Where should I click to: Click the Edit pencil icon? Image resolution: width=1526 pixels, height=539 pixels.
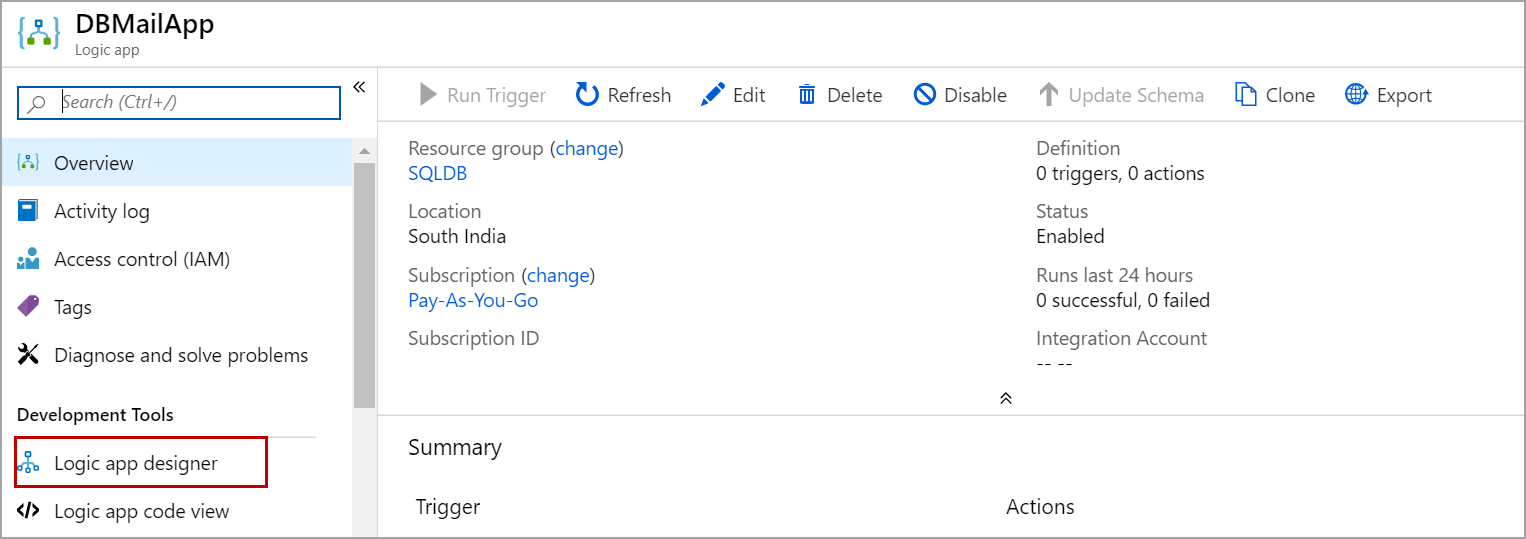713,95
